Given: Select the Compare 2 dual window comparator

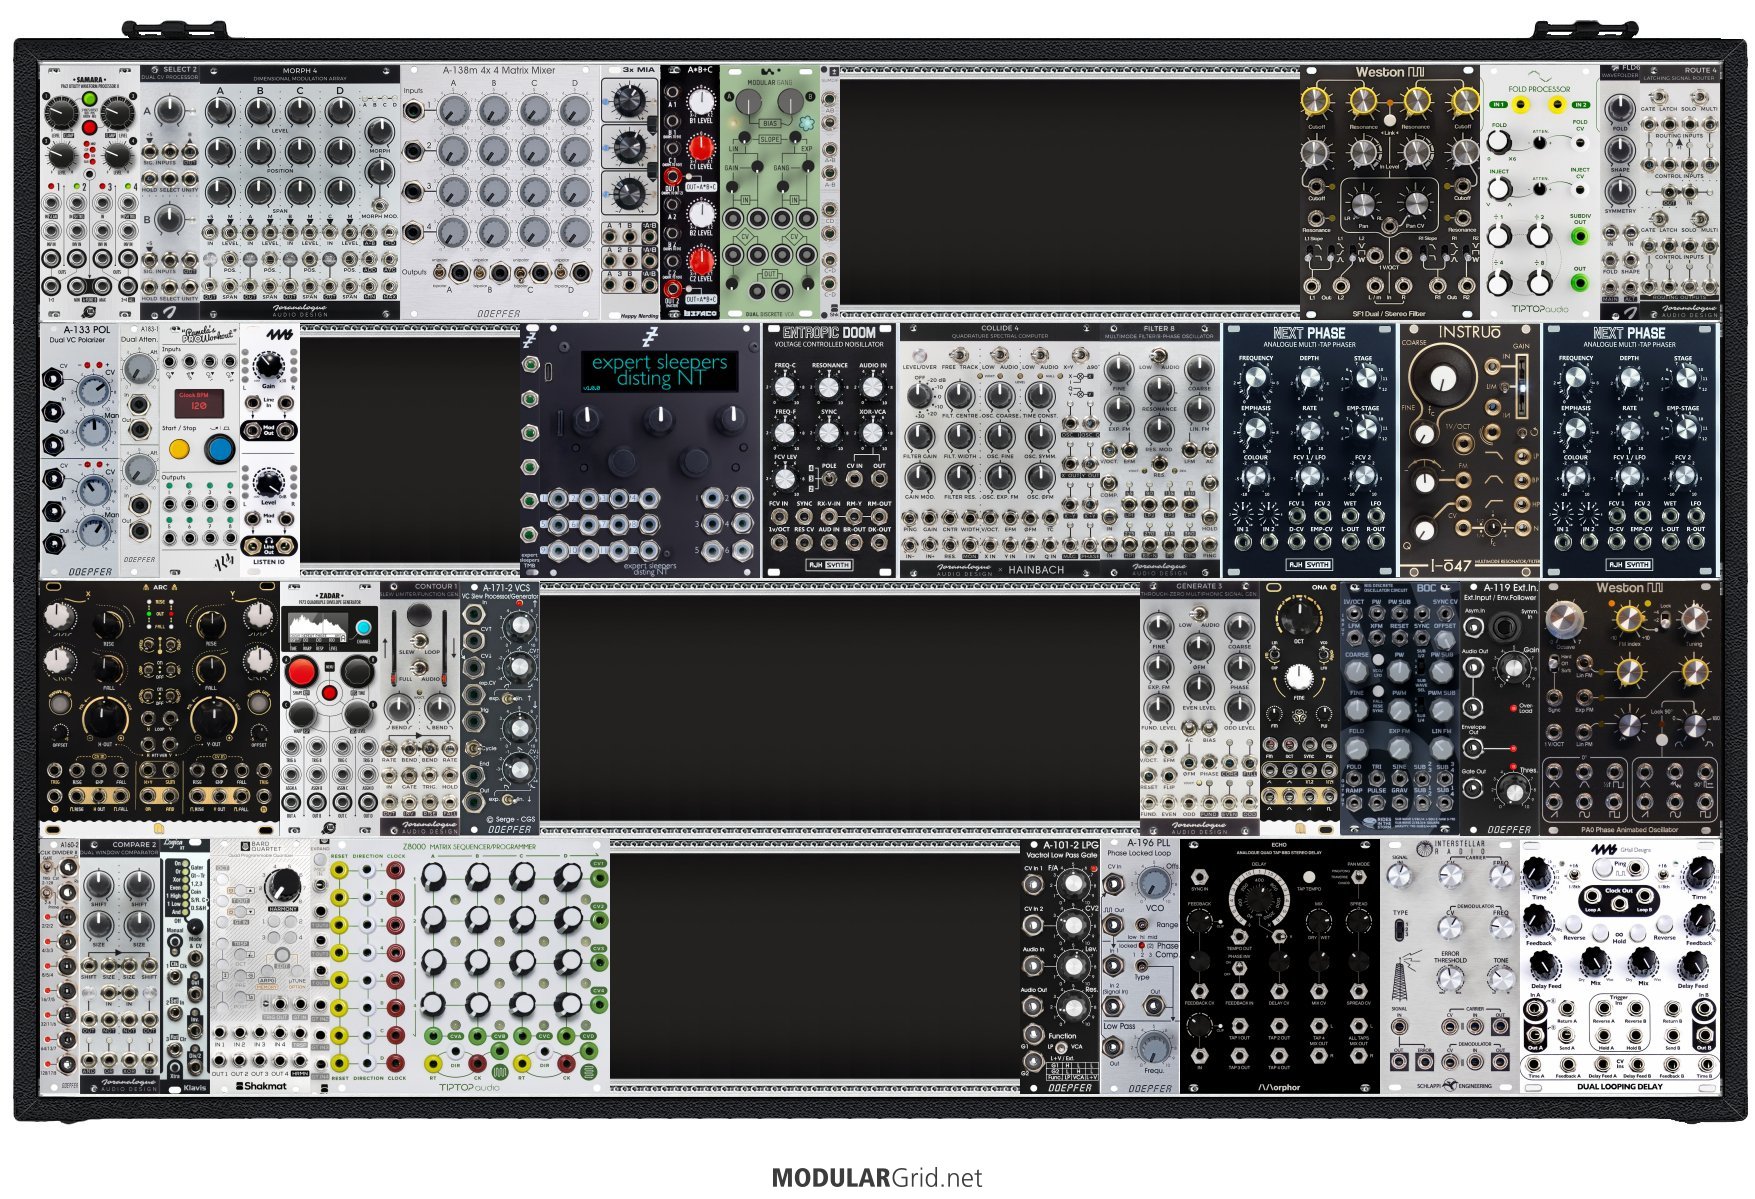Looking at the screenshot, I should pos(120,966).
